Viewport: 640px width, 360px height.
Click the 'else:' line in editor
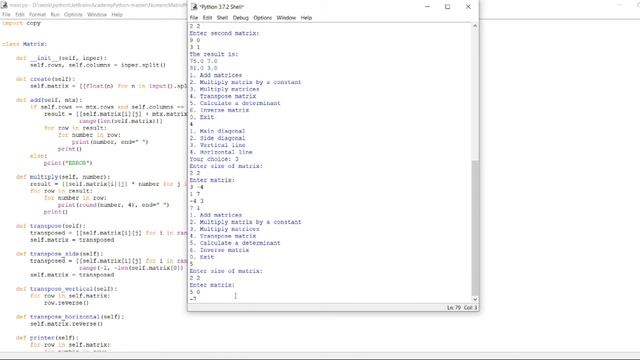(x=38, y=156)
